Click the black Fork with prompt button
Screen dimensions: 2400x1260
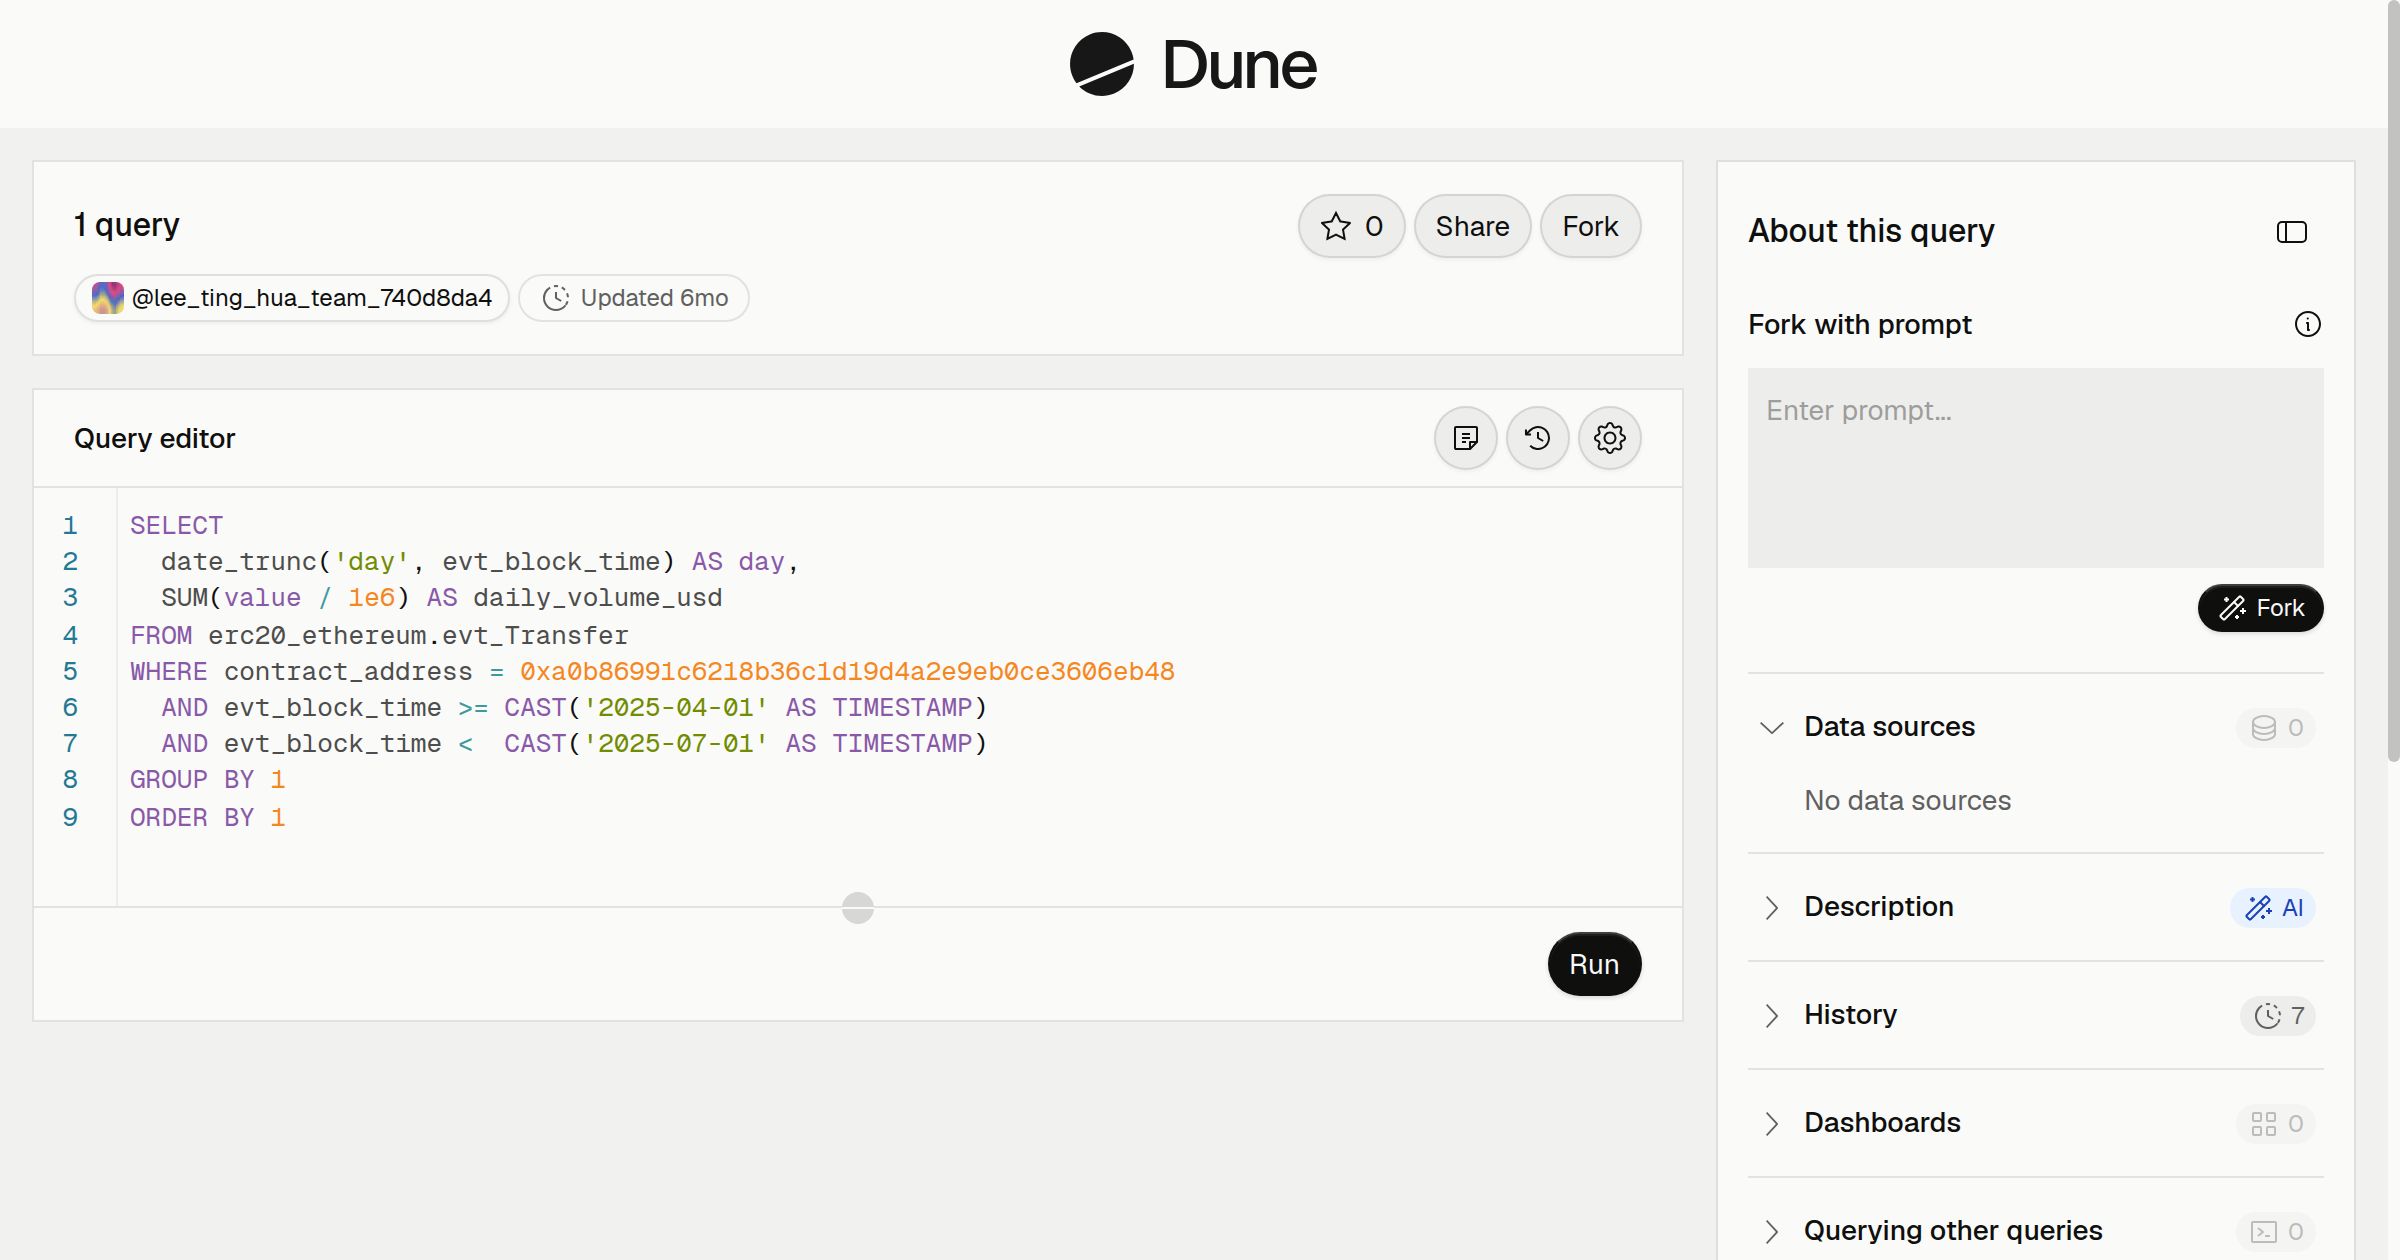tap(2260, 608)
